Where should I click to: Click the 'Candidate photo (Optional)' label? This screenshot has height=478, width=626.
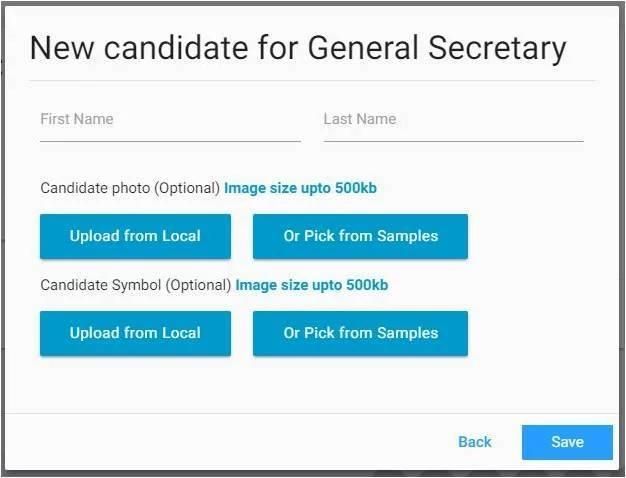[x=130, y=188]
